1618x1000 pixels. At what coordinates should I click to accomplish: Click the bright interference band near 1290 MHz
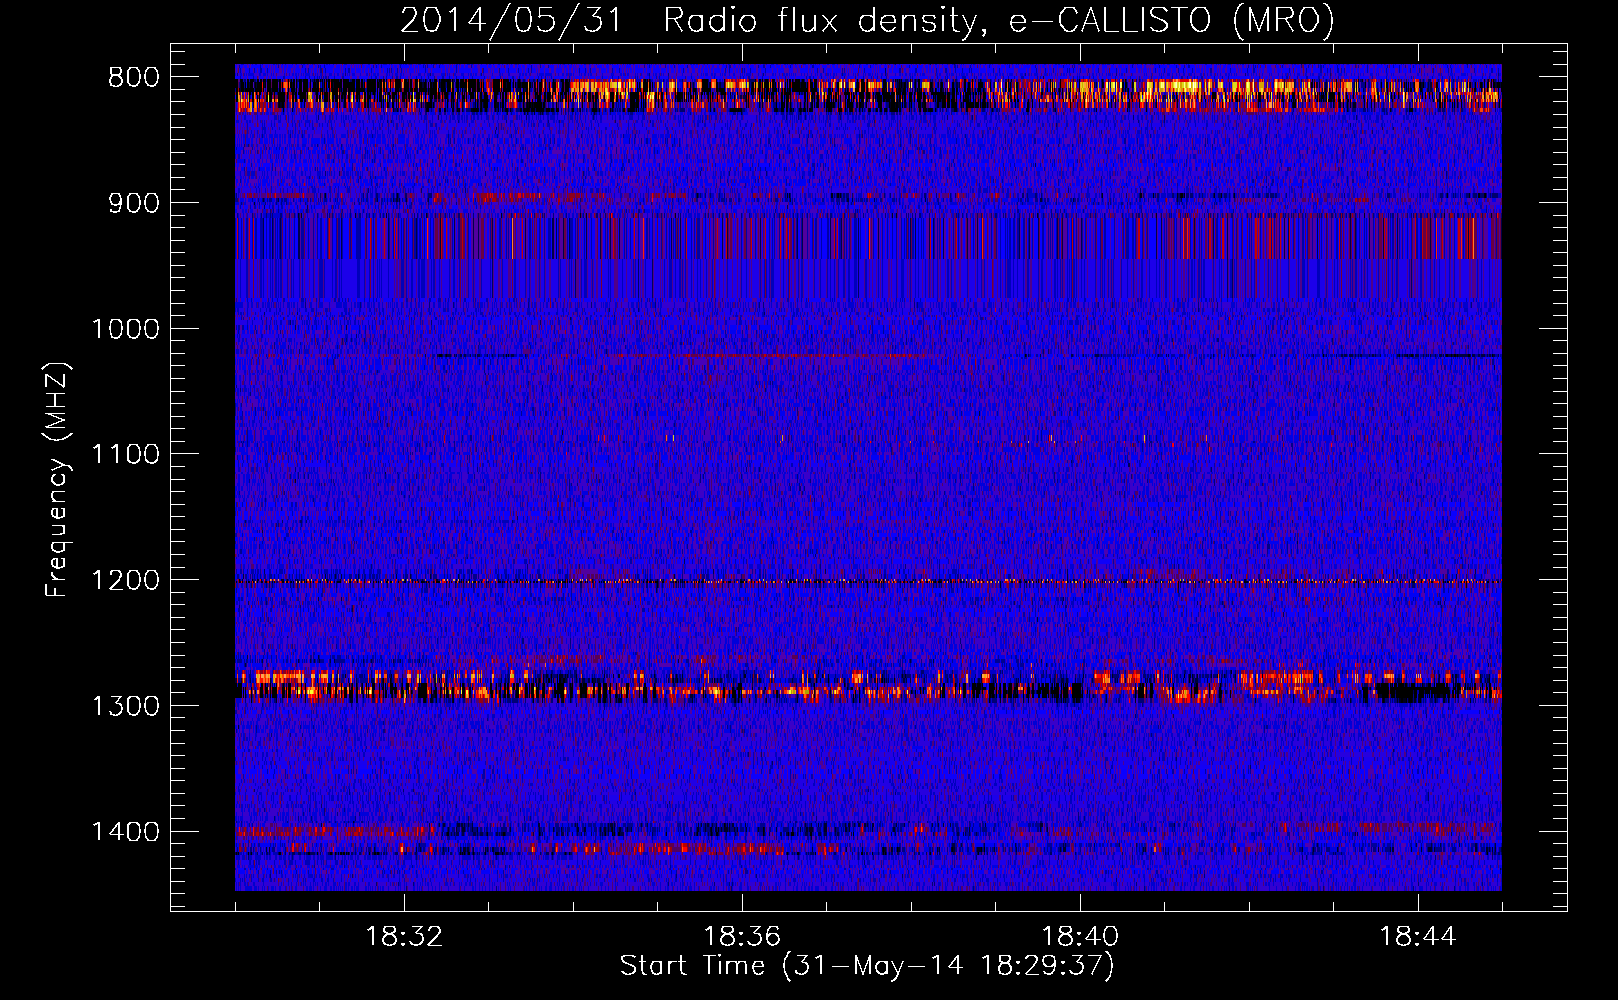click(868, 685)
